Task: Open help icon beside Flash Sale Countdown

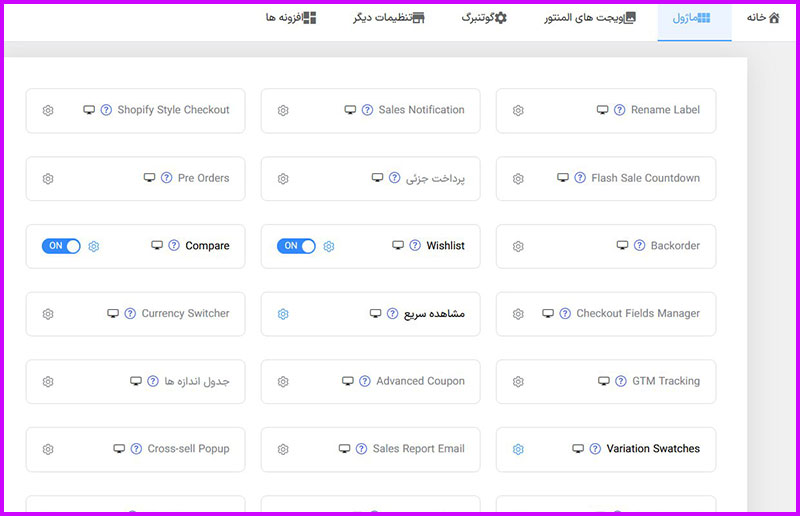Action: pyautogui.click(x=580, y=178)
